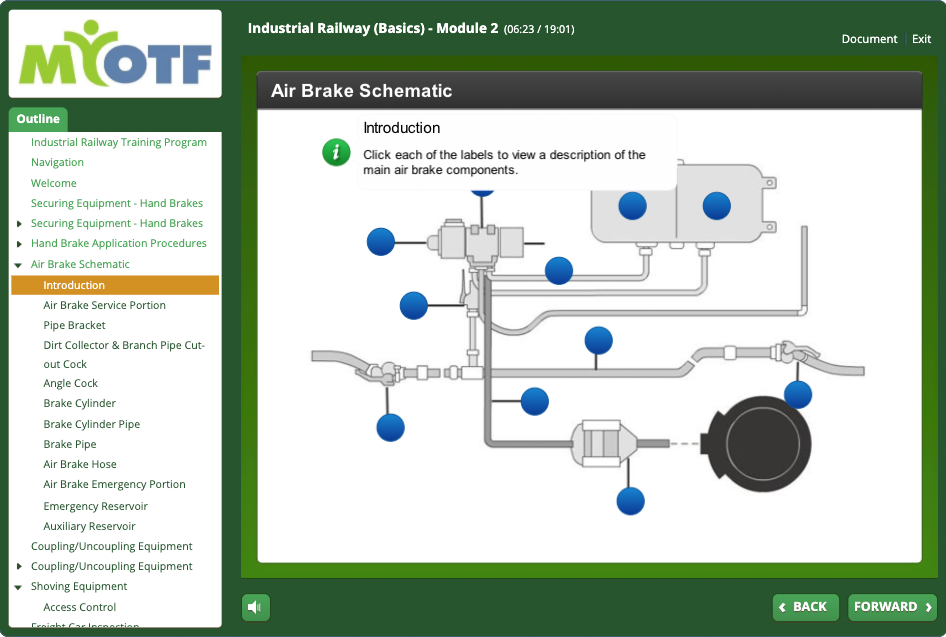Click the MyOTF logo

(x=115, y=54)
